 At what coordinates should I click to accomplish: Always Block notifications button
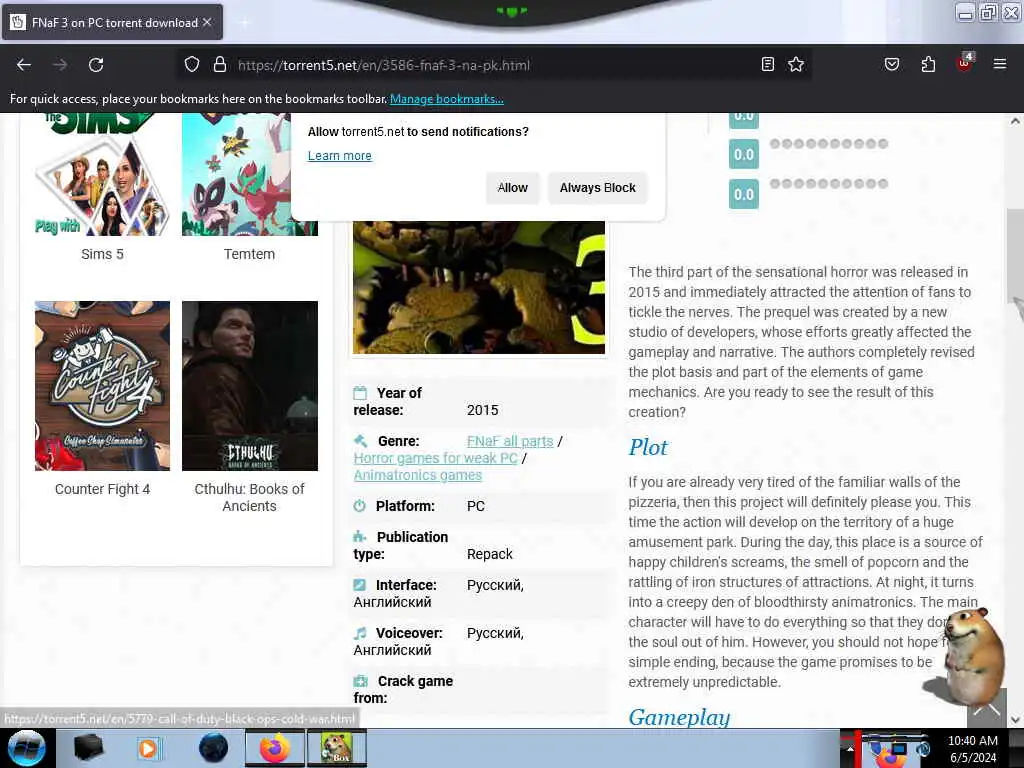click(598, 188)
